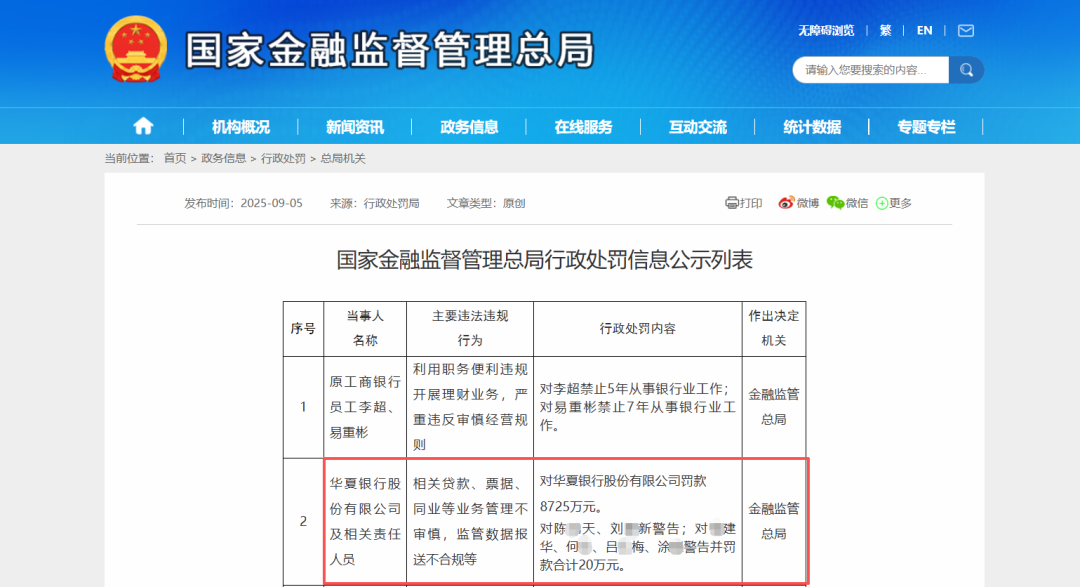
Task: Click the 主要违法违规行为 column header
Action: click(x=470, y=329)
